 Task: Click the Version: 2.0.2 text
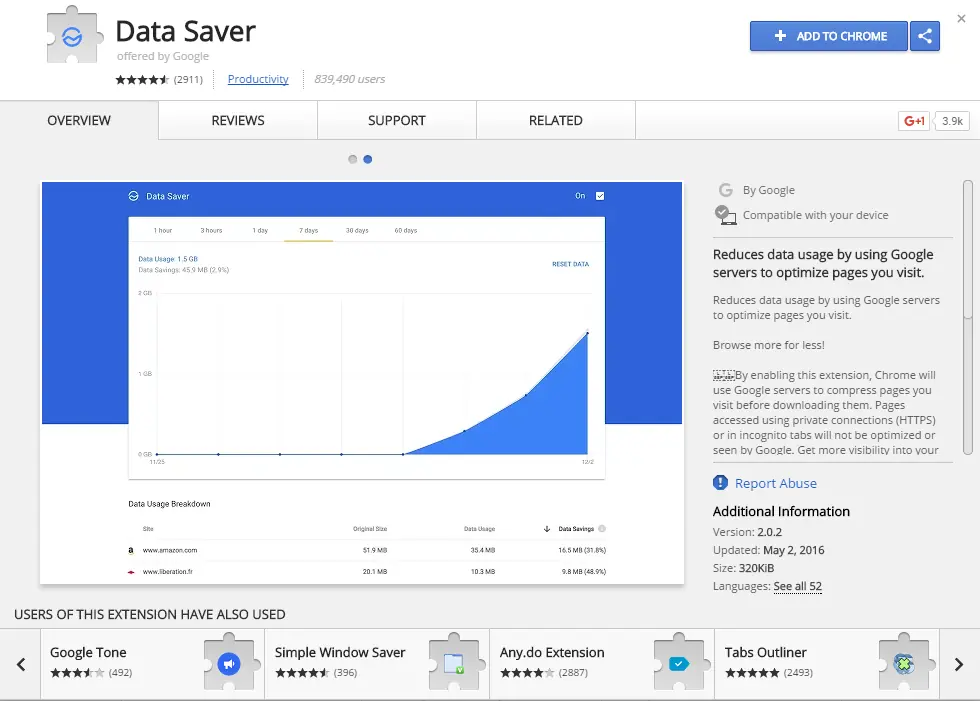(x=748, y=532)
